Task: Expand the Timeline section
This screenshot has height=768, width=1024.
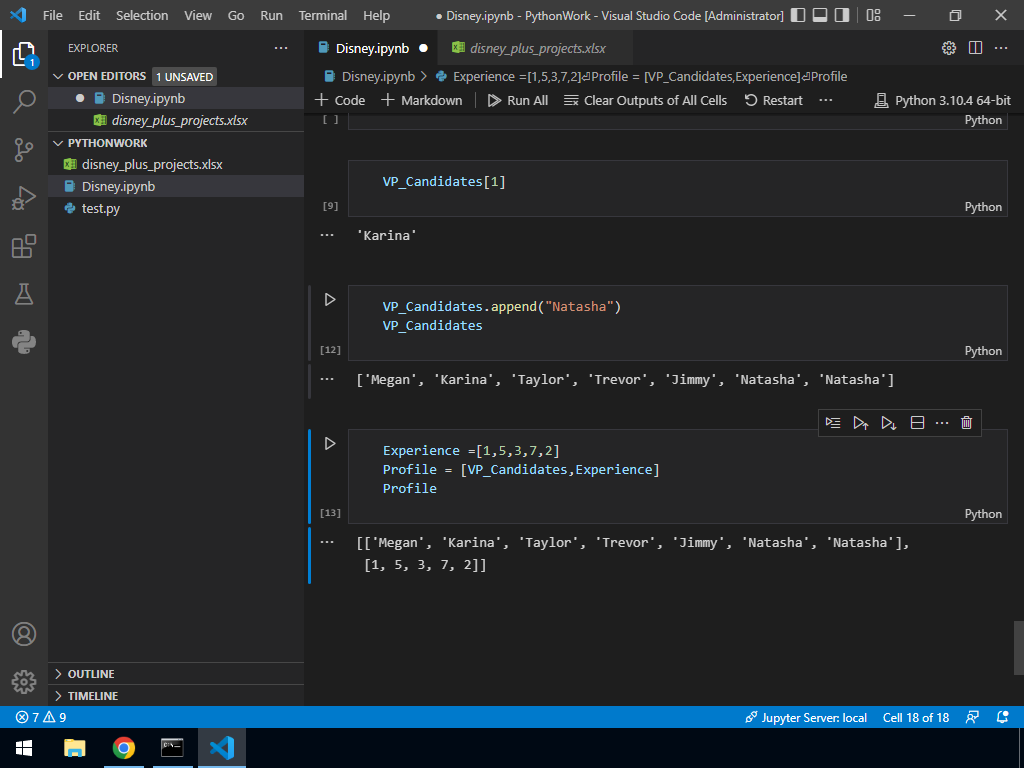Action: coord(92,696)
